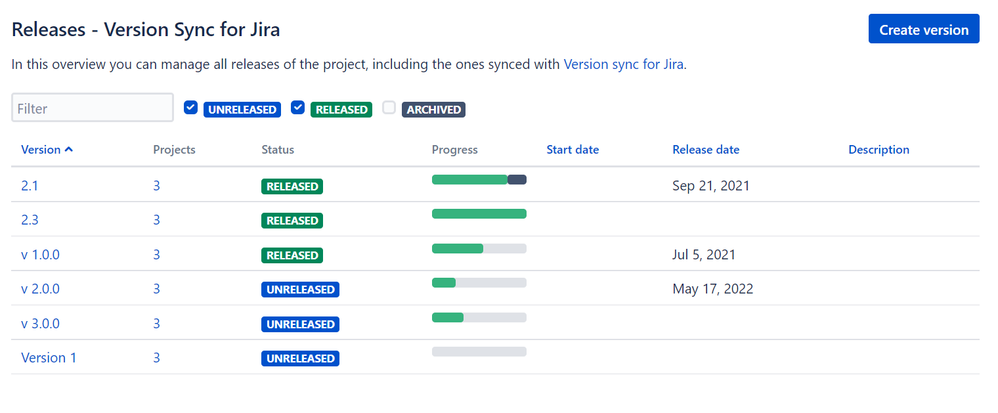Click the Sep 21, 2021 release date
This screenshot has height=413, width=998.
point(711,186)
